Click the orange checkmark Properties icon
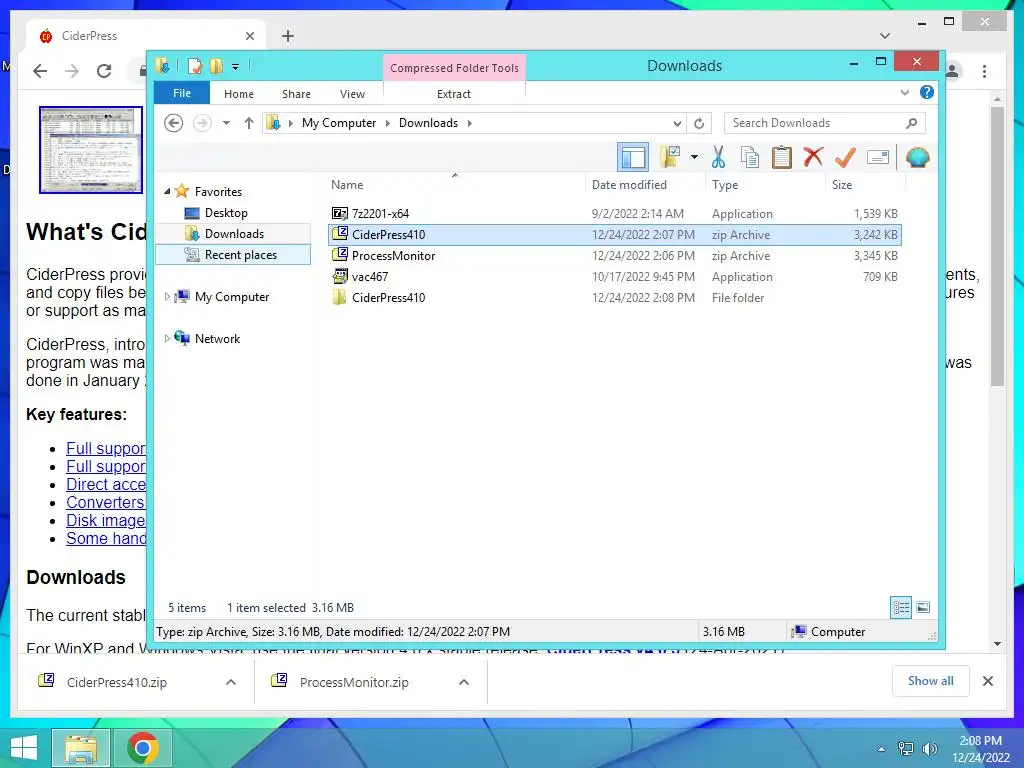This screenshot has width=1024, height=768. tap(845, 157)
